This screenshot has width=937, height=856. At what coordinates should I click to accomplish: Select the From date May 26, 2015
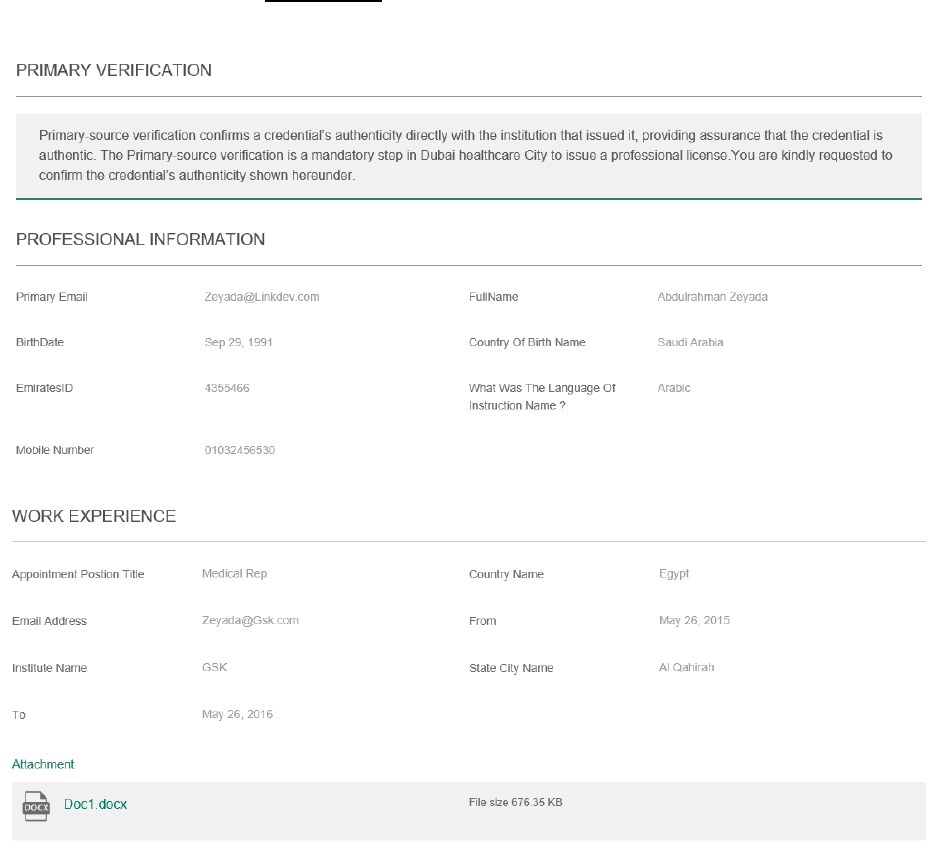[694, 620]
